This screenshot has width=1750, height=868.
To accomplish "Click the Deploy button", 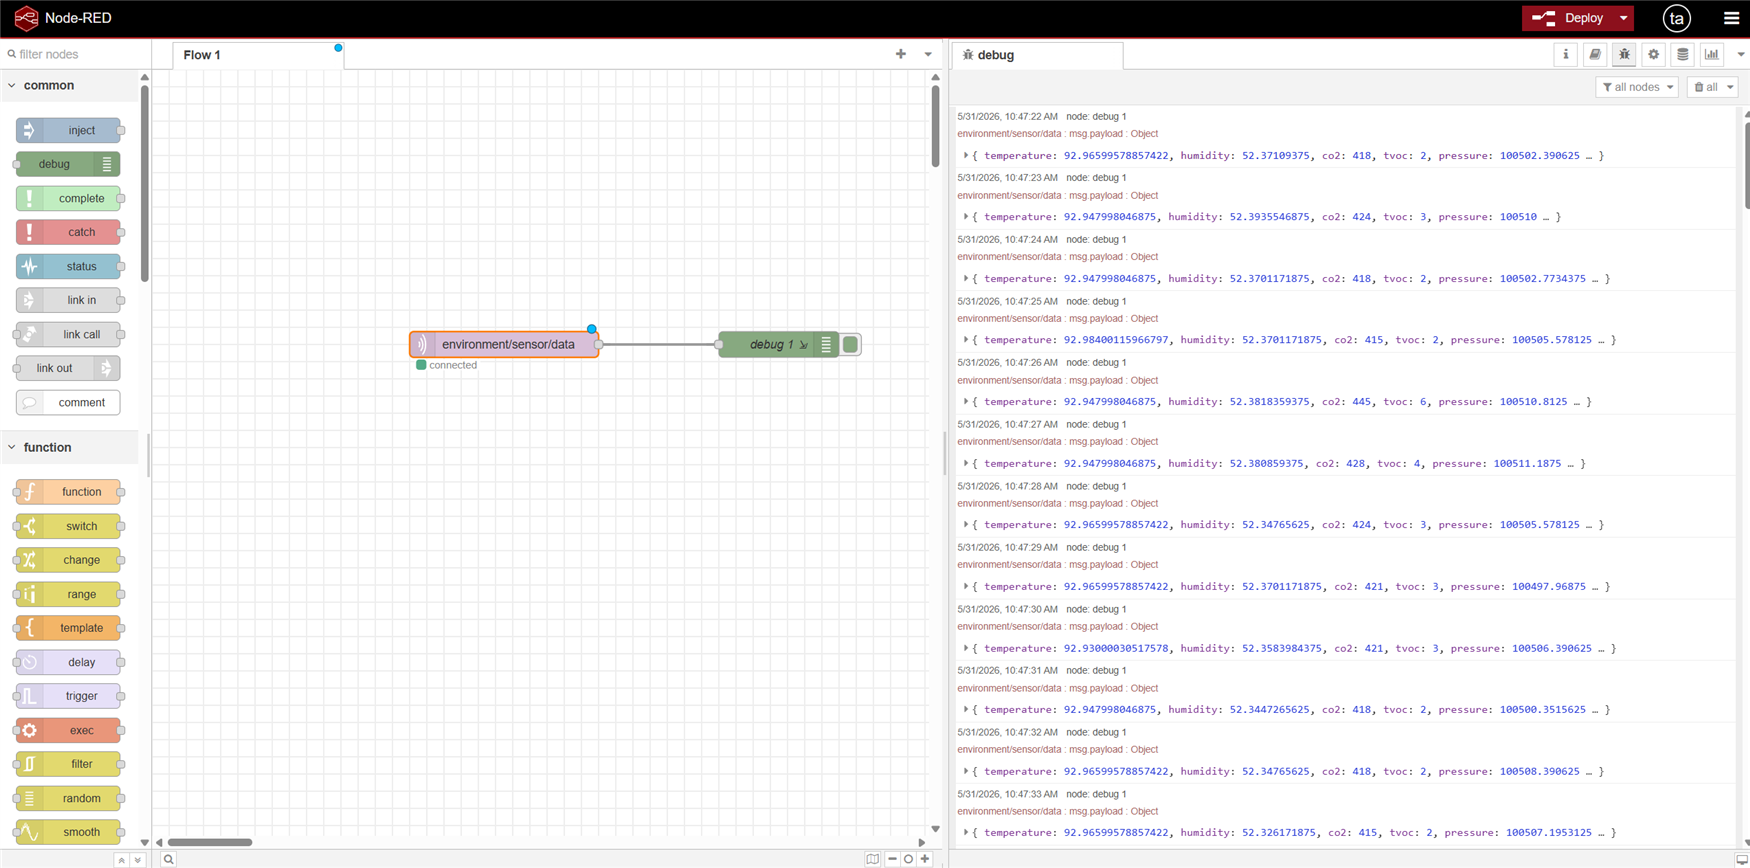I will 1568,18.
